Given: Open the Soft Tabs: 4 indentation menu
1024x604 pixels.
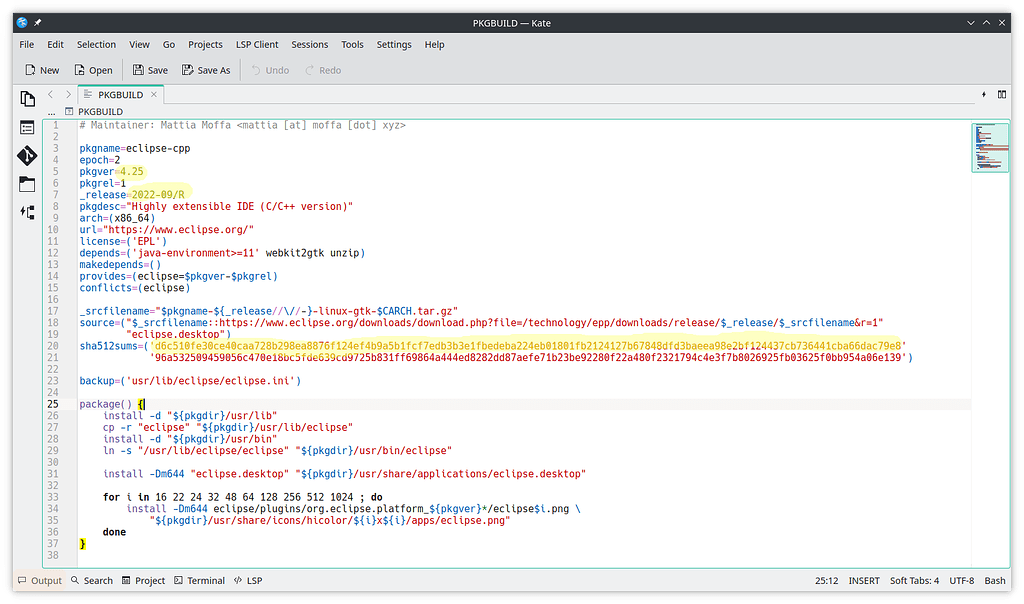Looking at the screenshot, I should pos(916,580).
